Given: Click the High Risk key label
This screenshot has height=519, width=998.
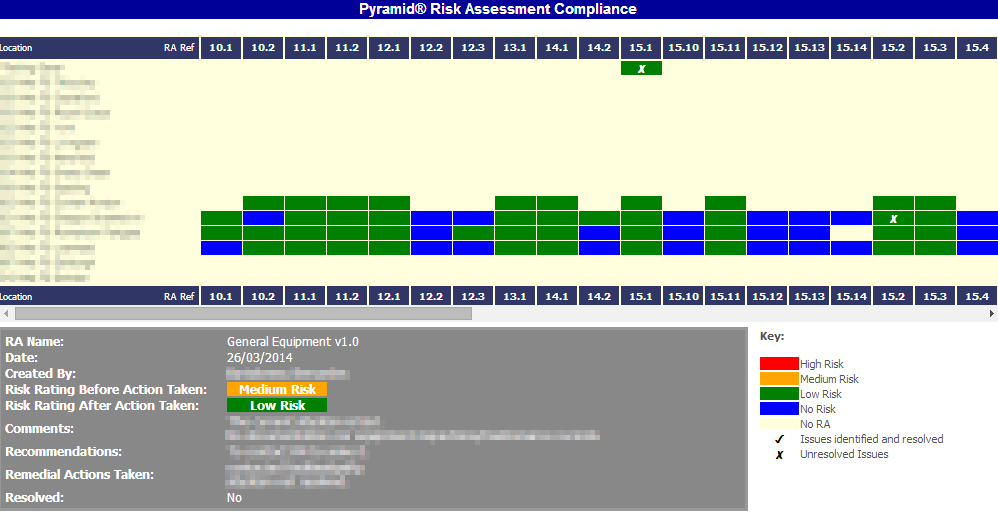Looking at the screenshot, I should (x=822, y=364).
